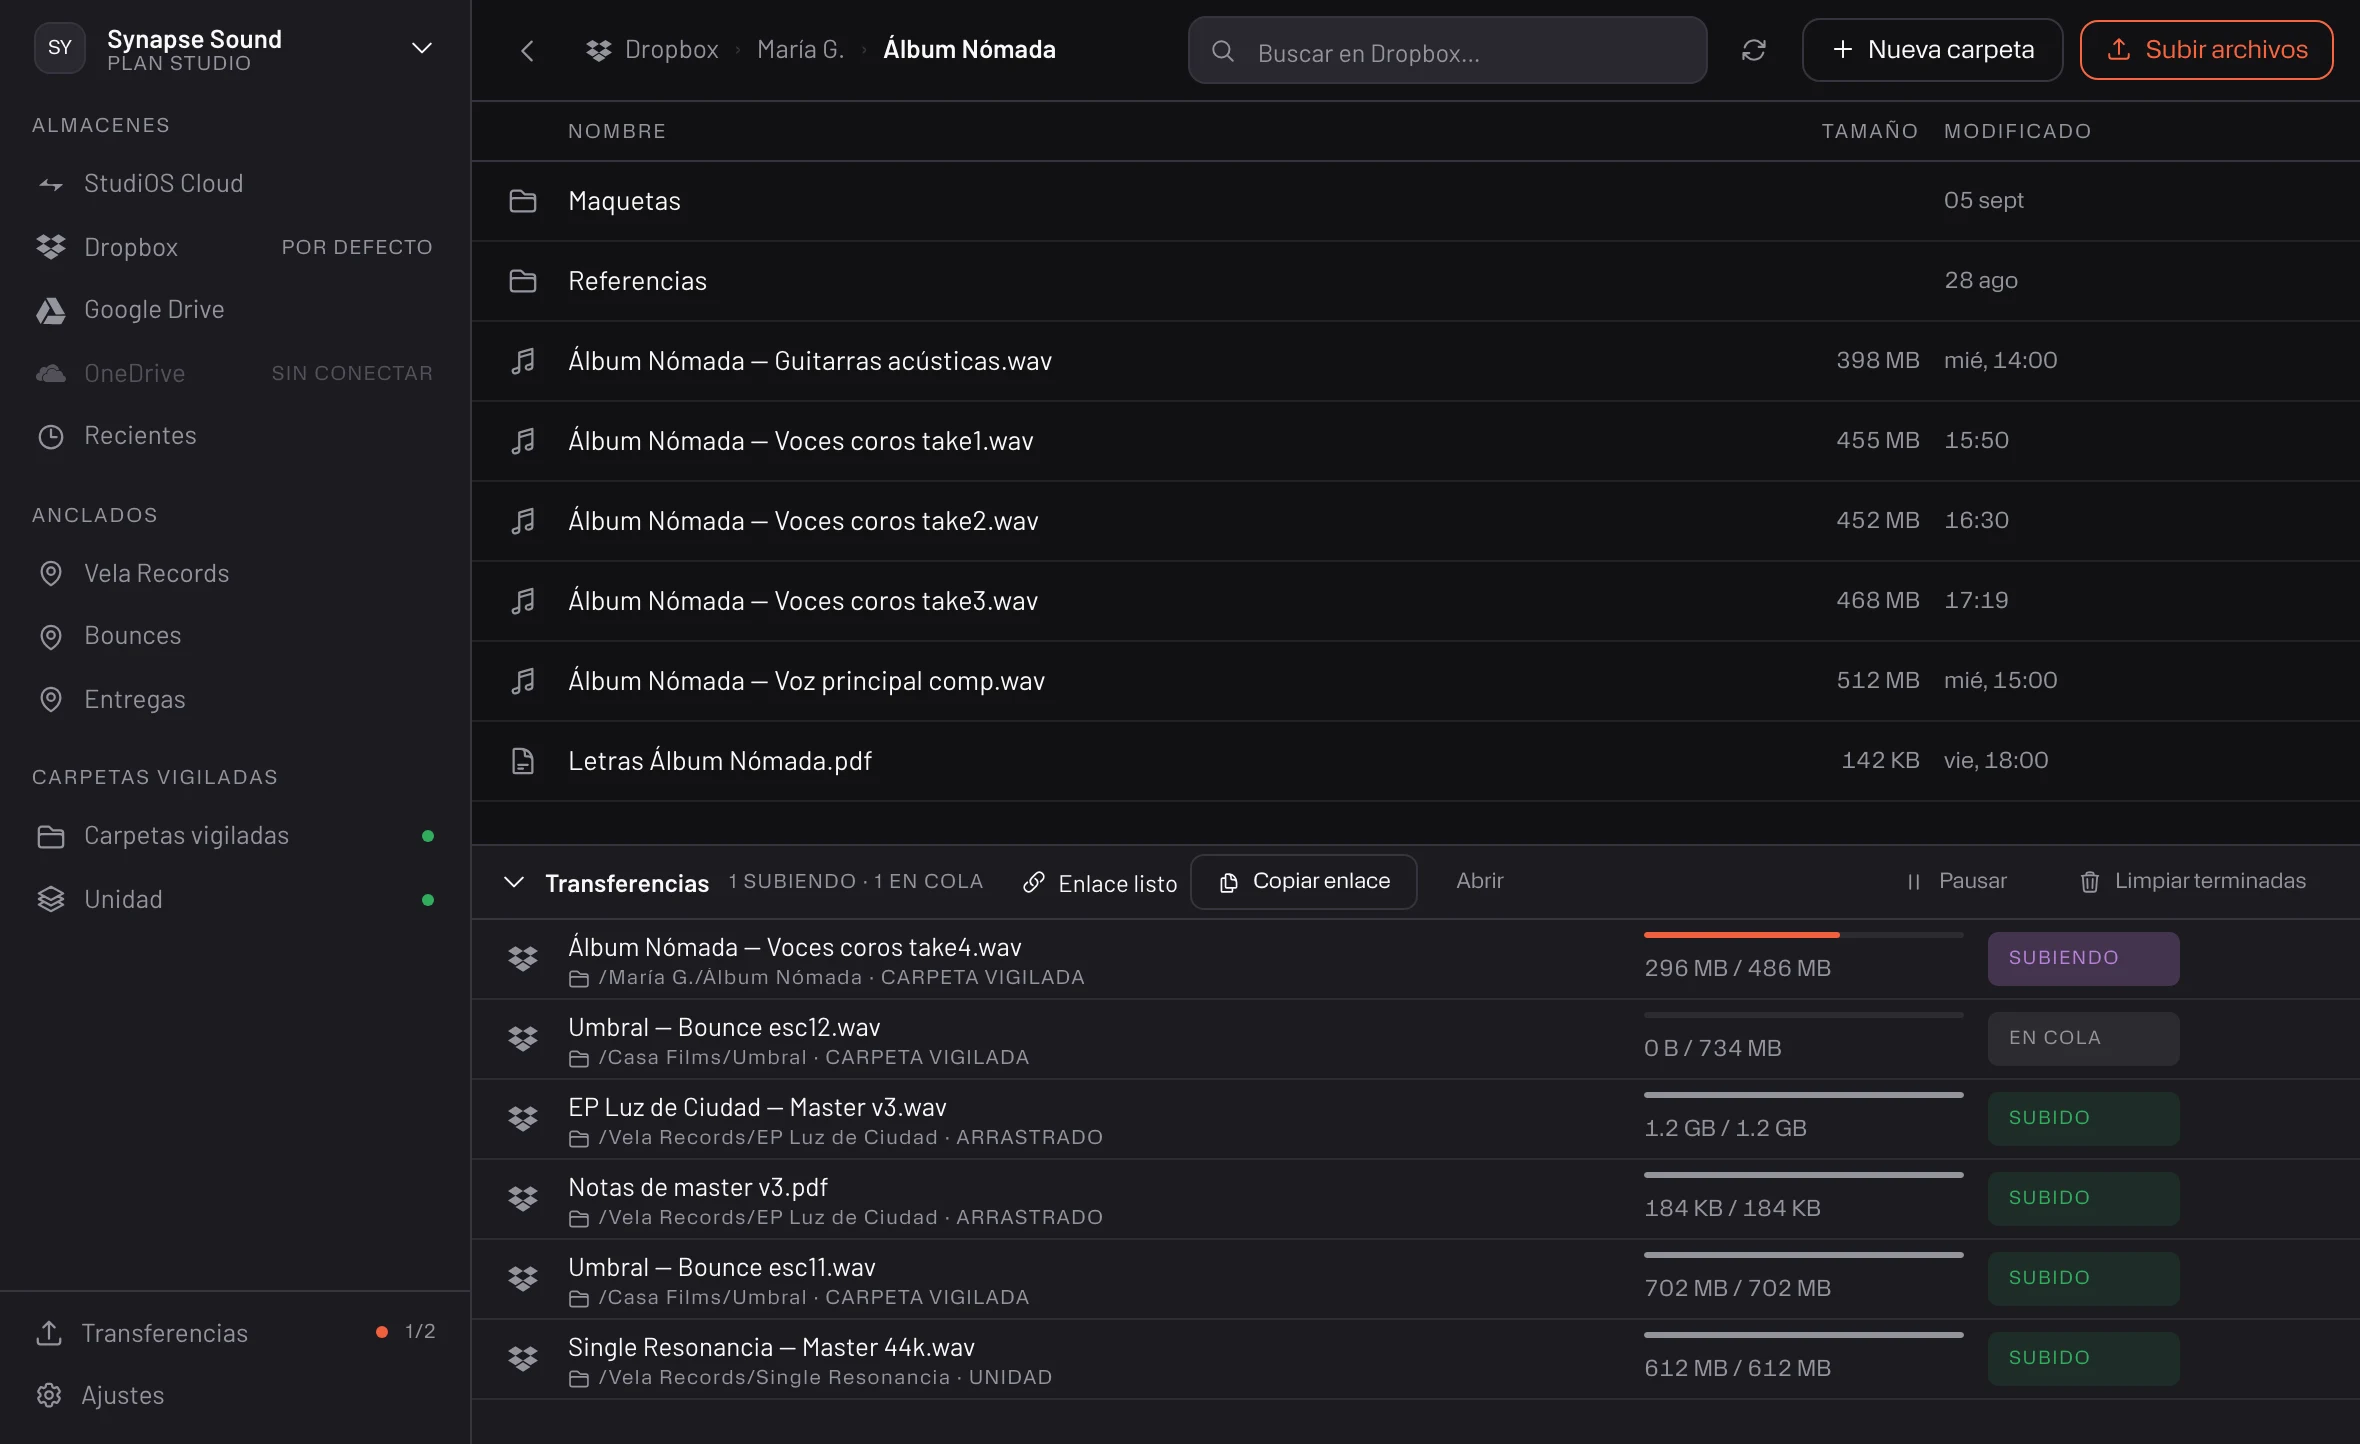Go back with the left chevron

[x=527, y=50]
